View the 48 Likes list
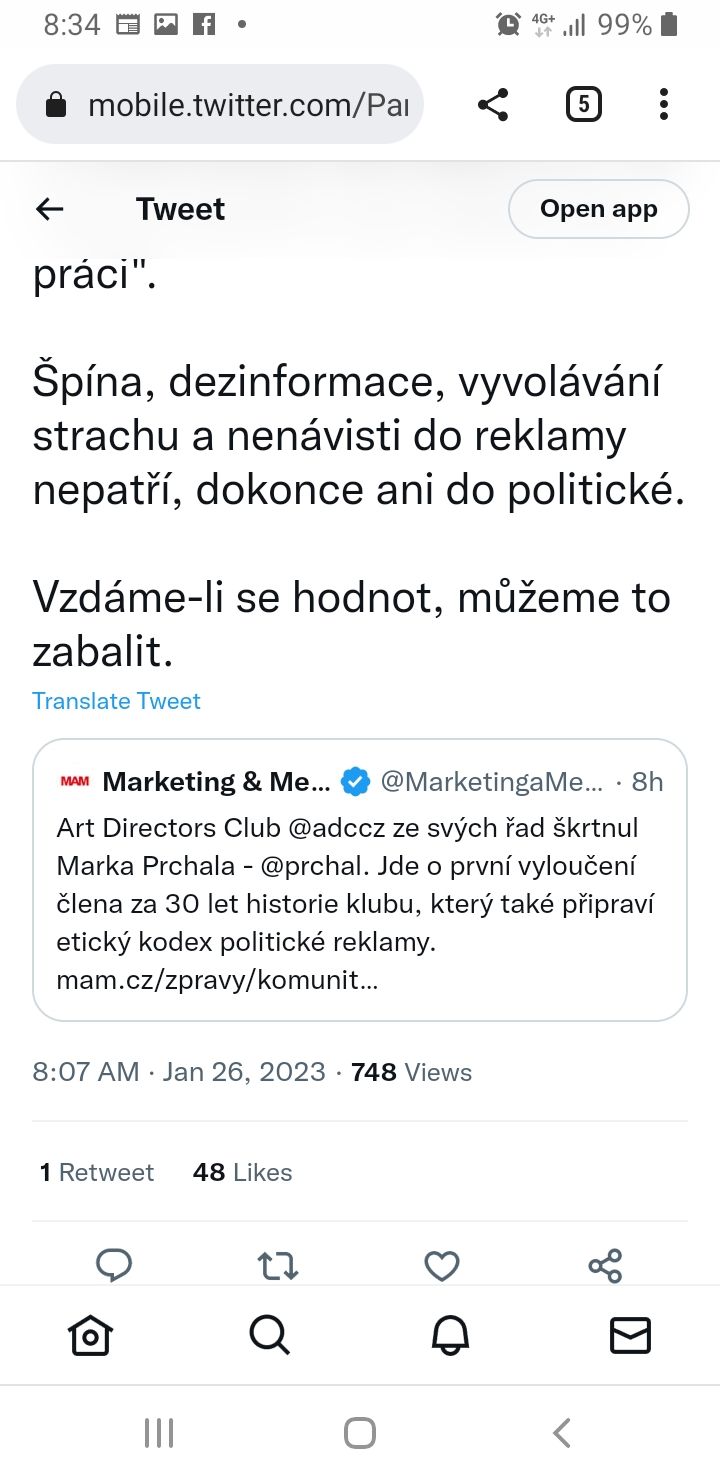The image size is (720, 1480). [242, 1172]
